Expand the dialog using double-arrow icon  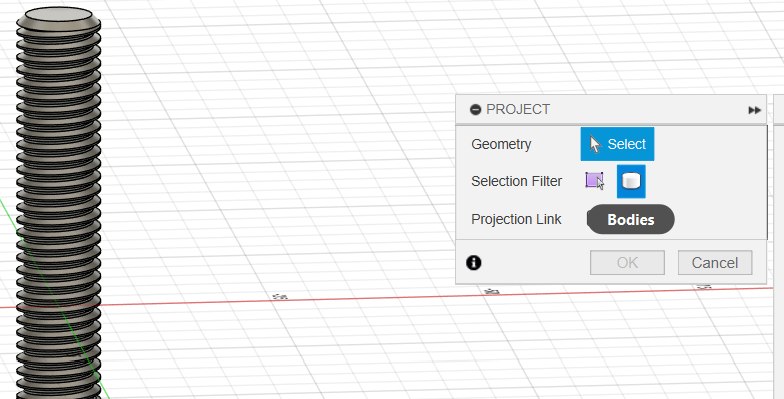point(754,110)
